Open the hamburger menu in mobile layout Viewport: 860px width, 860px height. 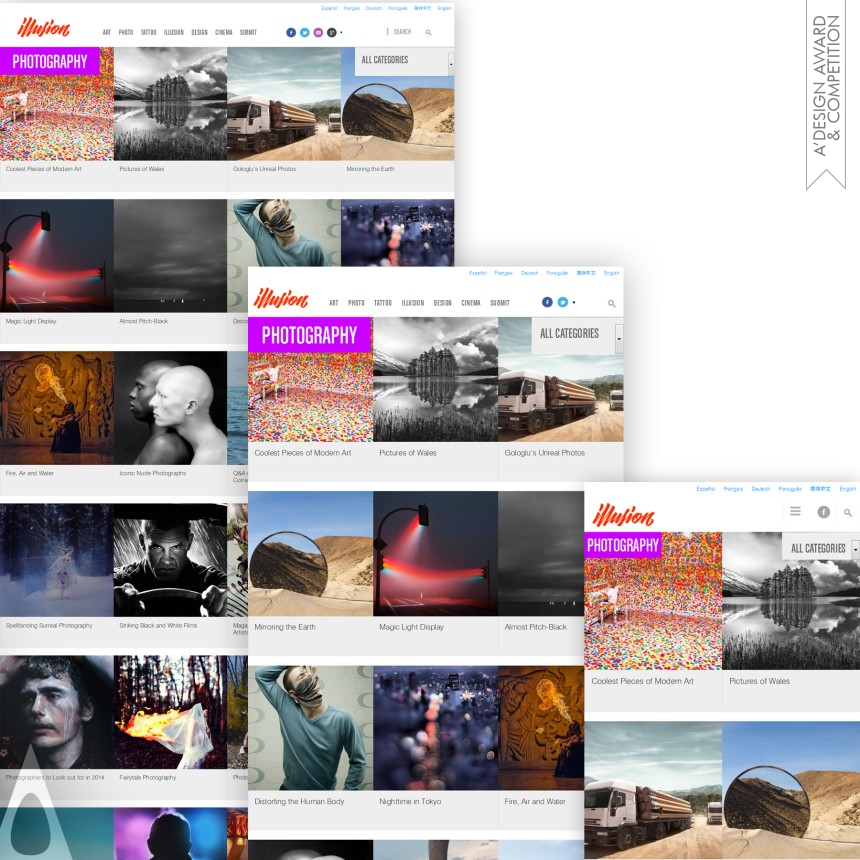click(x=795, y=511)
